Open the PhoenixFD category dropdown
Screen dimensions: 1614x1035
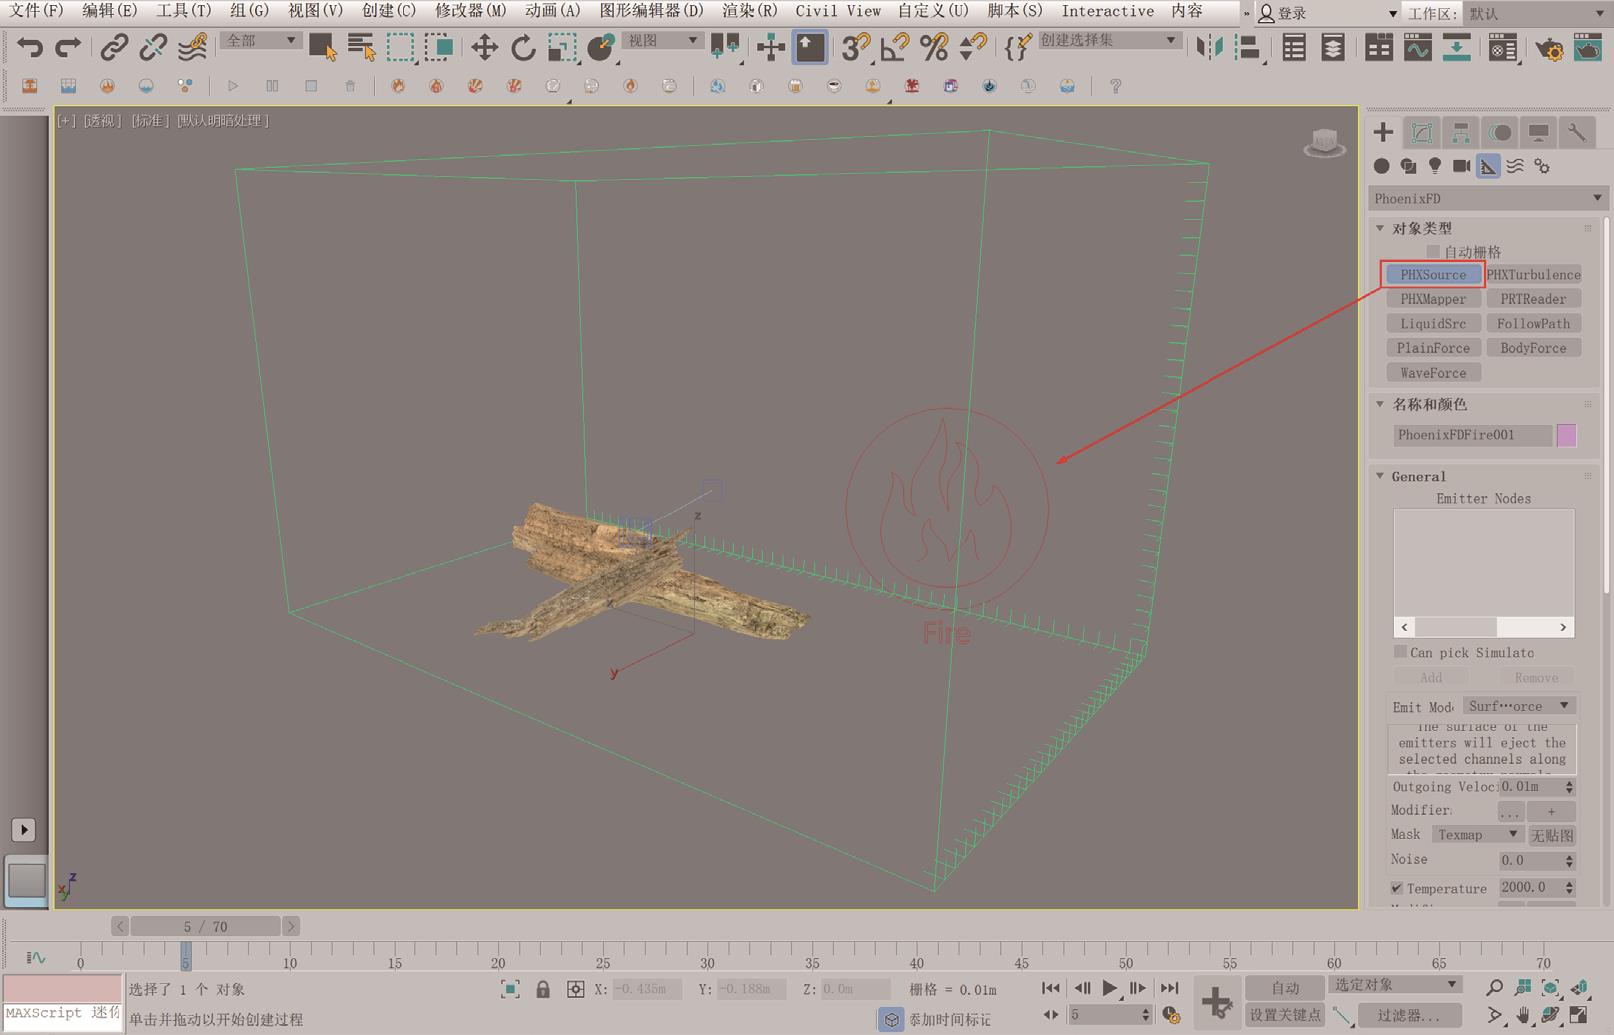click(x=1486, y=198)
